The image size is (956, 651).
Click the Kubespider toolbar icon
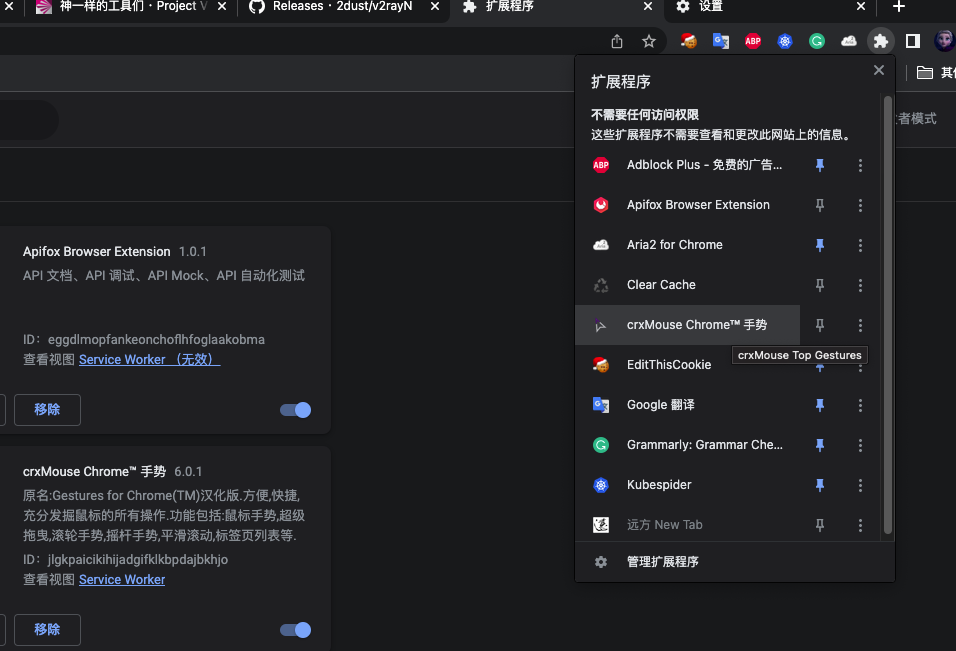point(785,41)
